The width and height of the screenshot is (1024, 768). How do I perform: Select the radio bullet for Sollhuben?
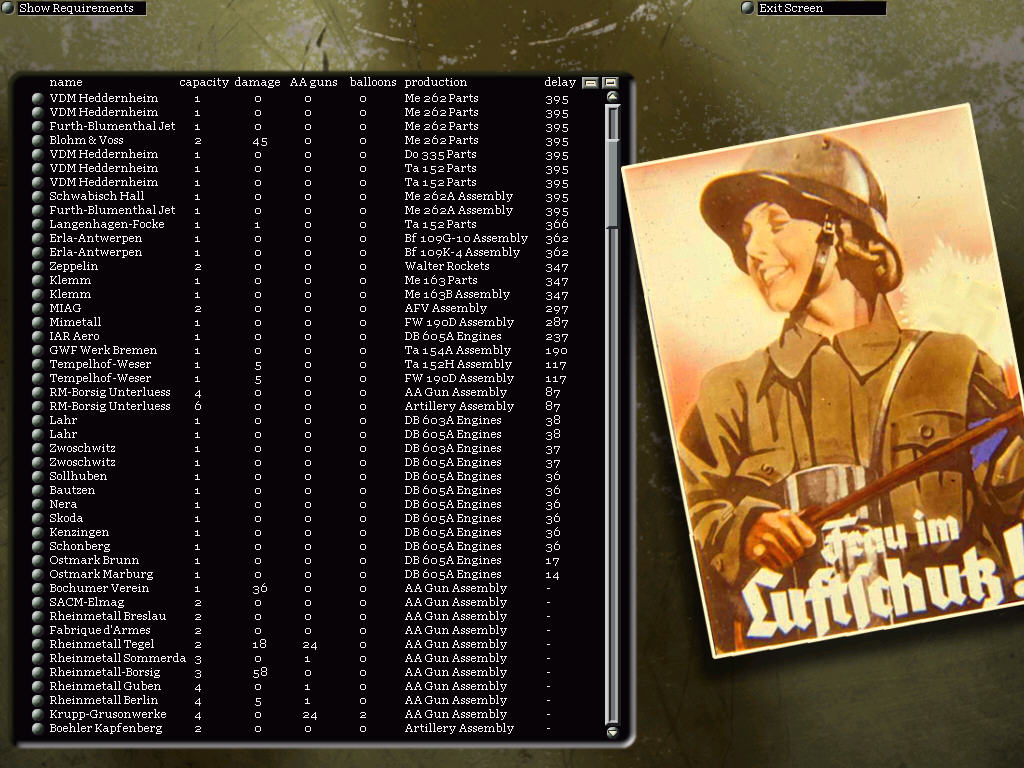[x=38, y=477]
